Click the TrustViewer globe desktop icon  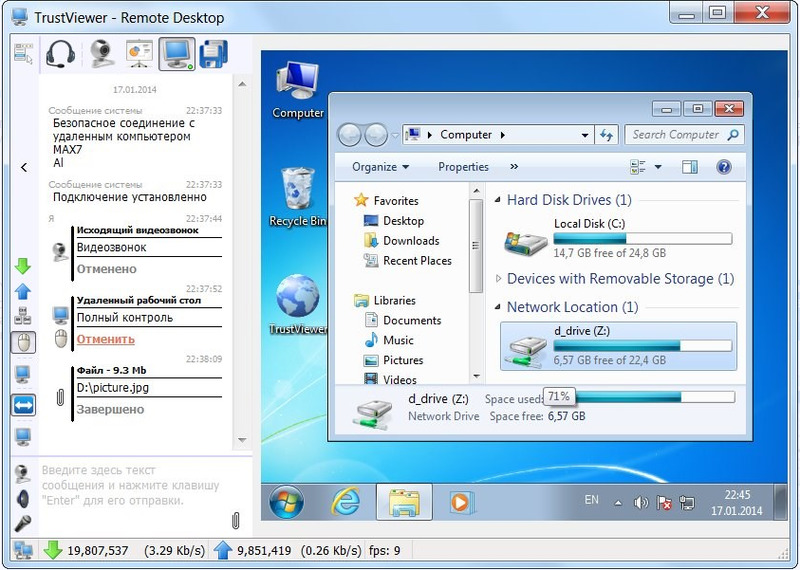298,305
